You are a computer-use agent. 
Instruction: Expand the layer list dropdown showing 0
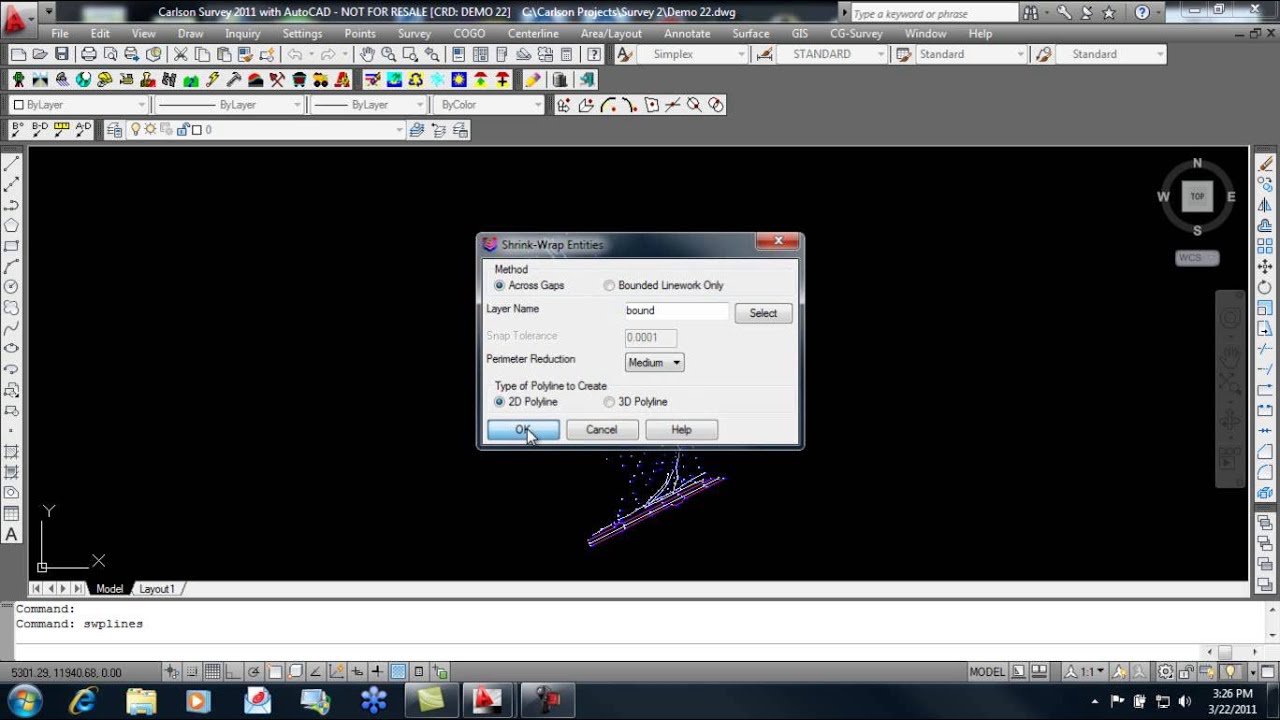click(x=399, y=129)
